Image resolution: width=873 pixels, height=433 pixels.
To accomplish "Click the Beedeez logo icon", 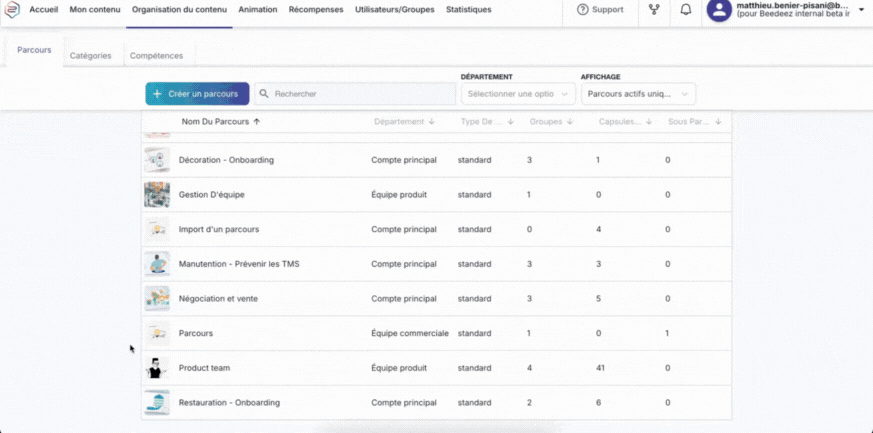I will pos(12,10).
